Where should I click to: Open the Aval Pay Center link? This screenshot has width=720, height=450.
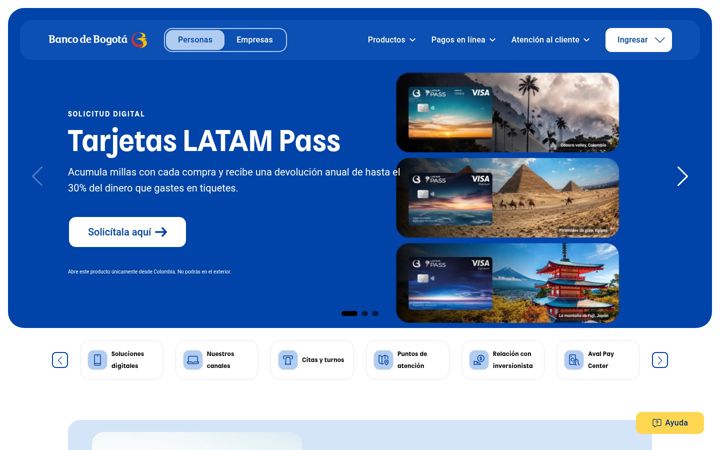tap(598, 360)
